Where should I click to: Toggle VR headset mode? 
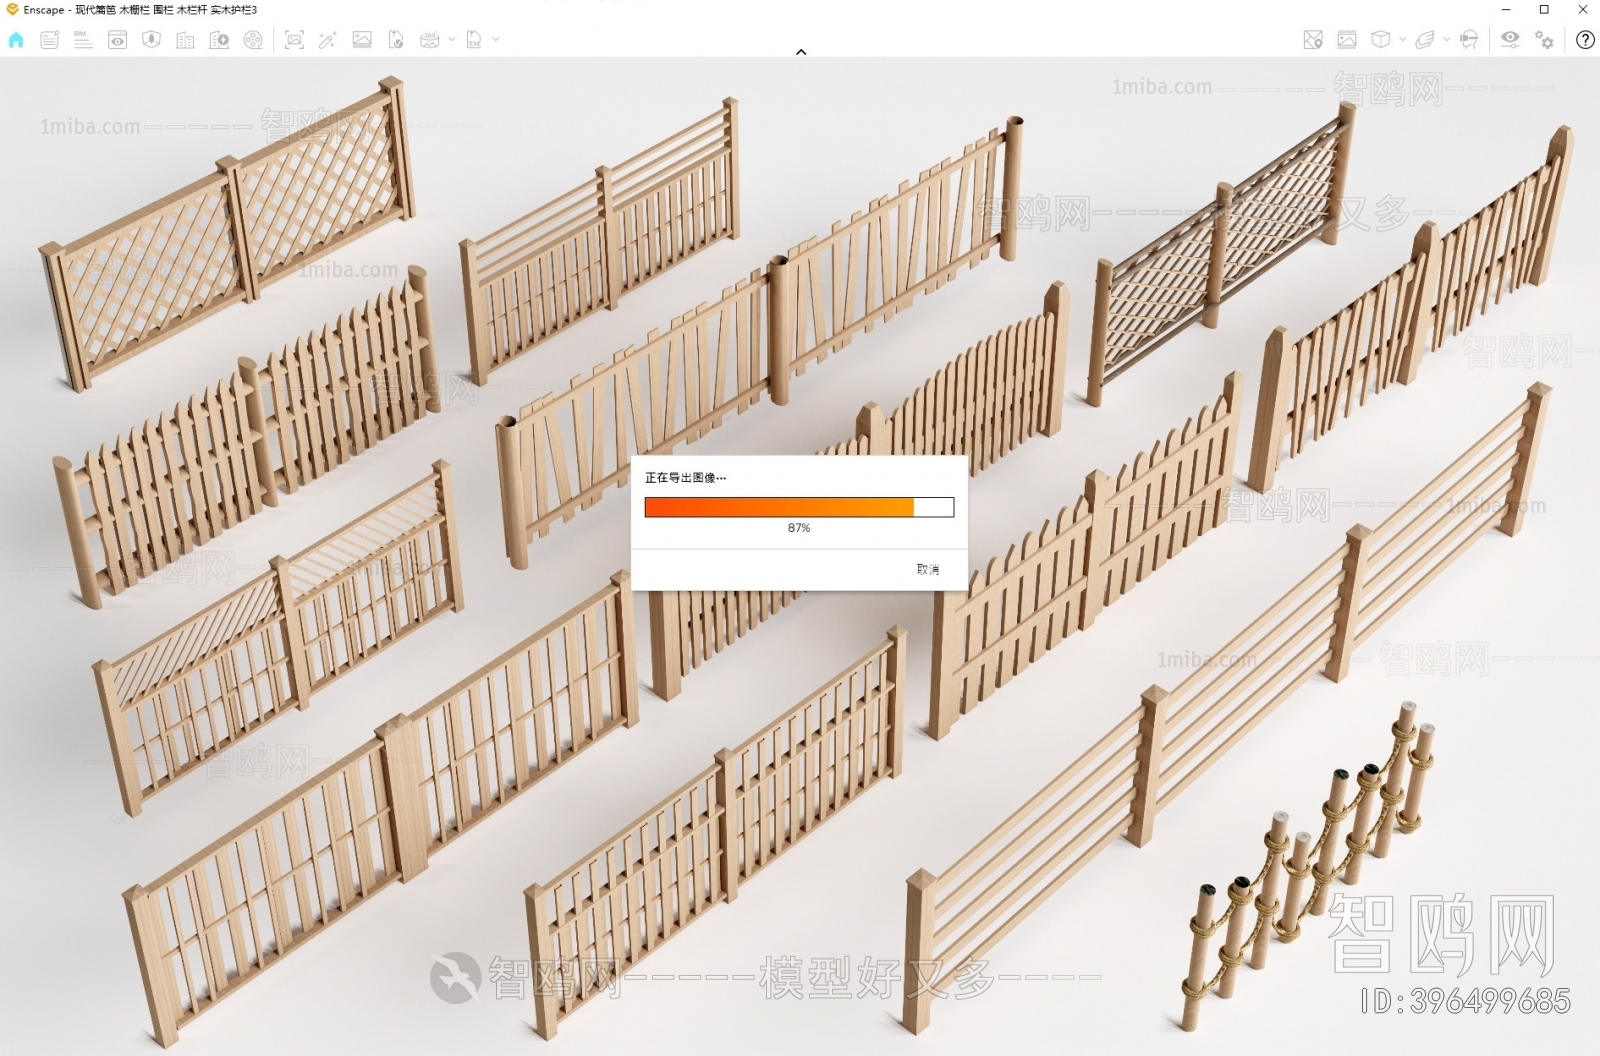[x=1469, y=40]
